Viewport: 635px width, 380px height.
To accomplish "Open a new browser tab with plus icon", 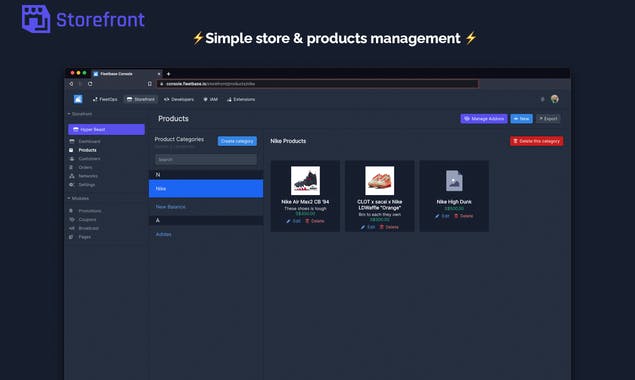I will tap(168, 74).
